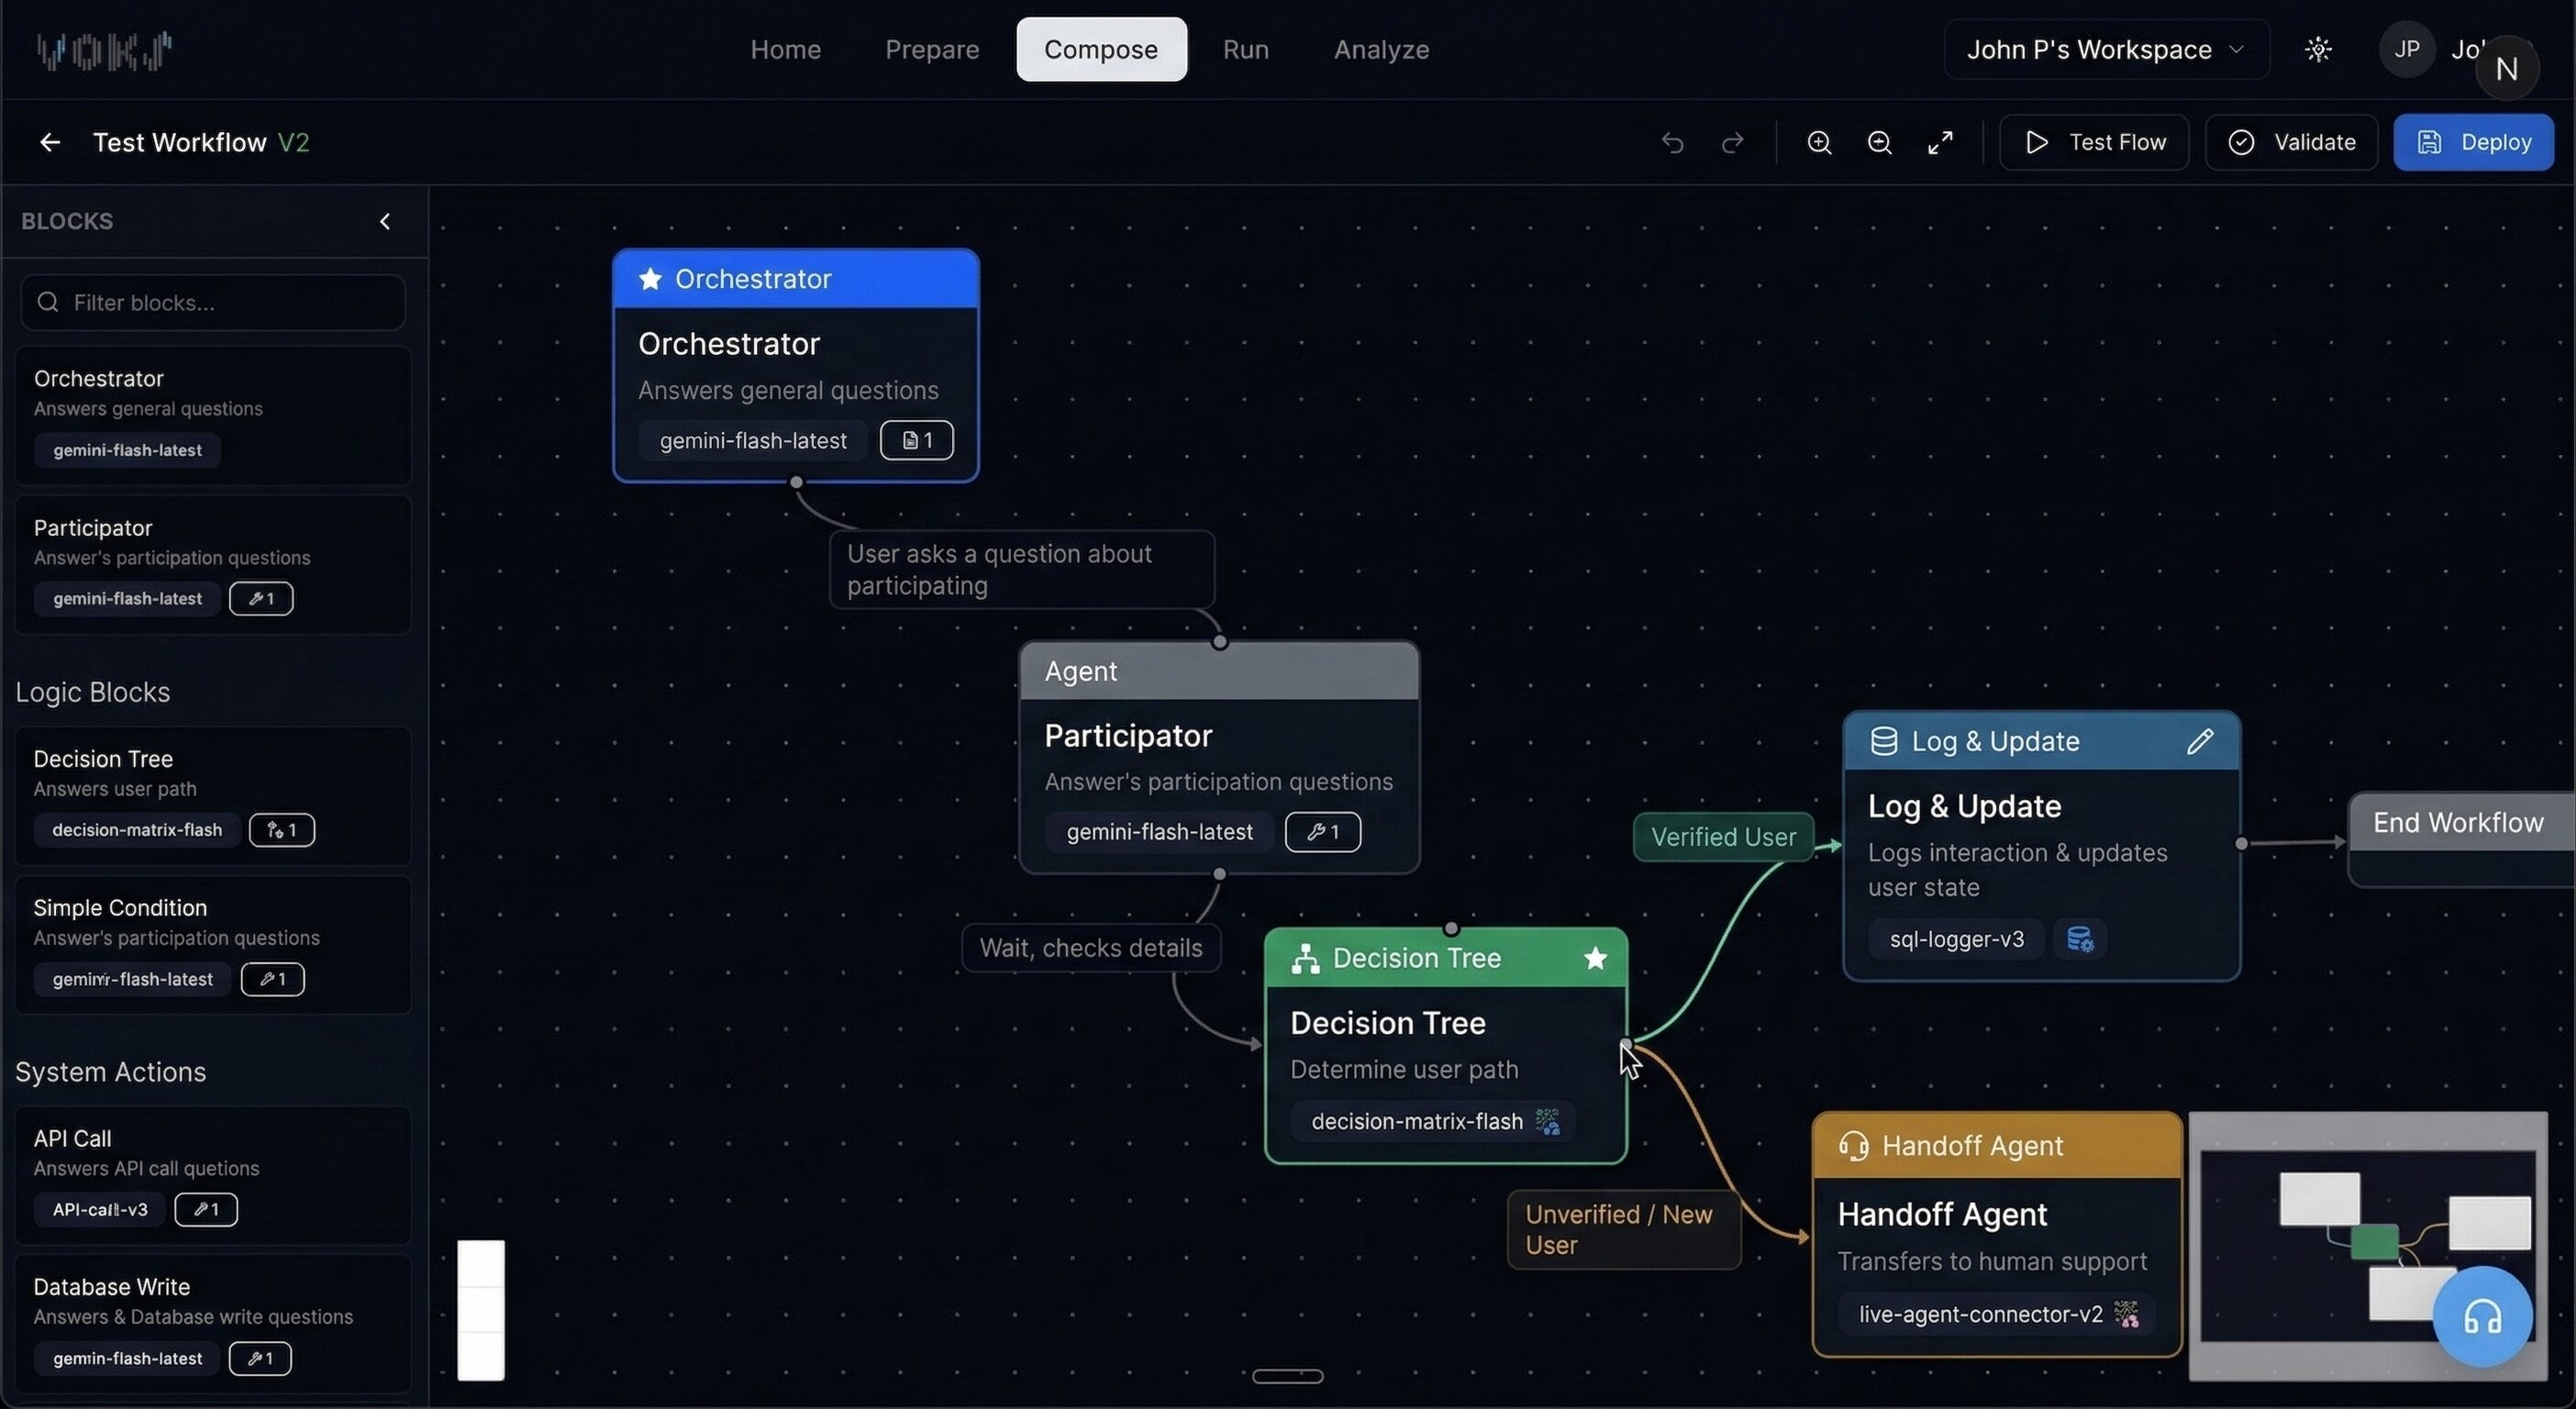Click the Validate button
The image size is (2576, 1409).
click(2291, 143)
